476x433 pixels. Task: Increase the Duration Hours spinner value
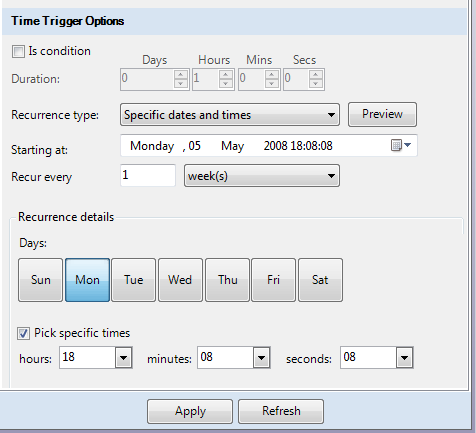[226, 75]
